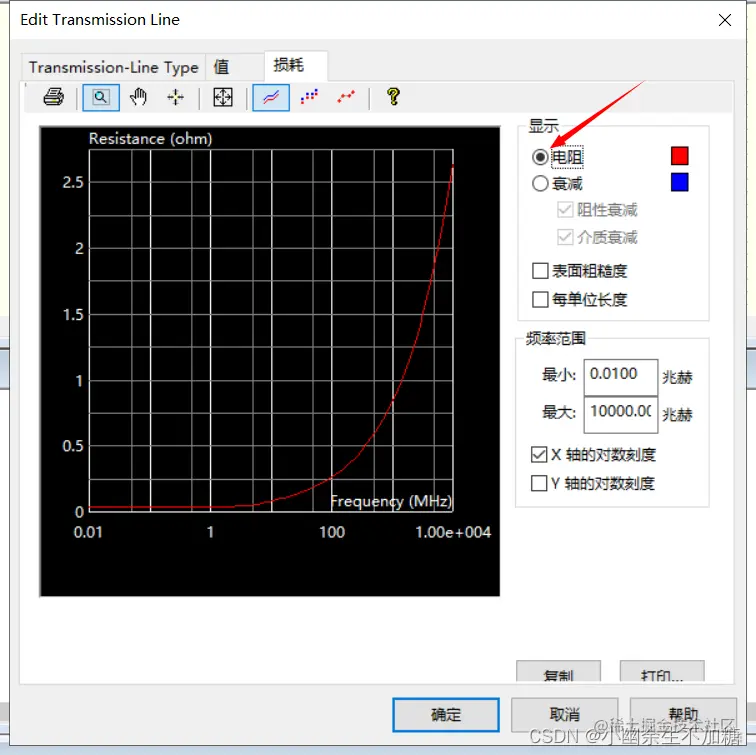The image size is (756, 755).
Task: Open the Transmission-Line Type tab
Action: (x=113, y=67)
